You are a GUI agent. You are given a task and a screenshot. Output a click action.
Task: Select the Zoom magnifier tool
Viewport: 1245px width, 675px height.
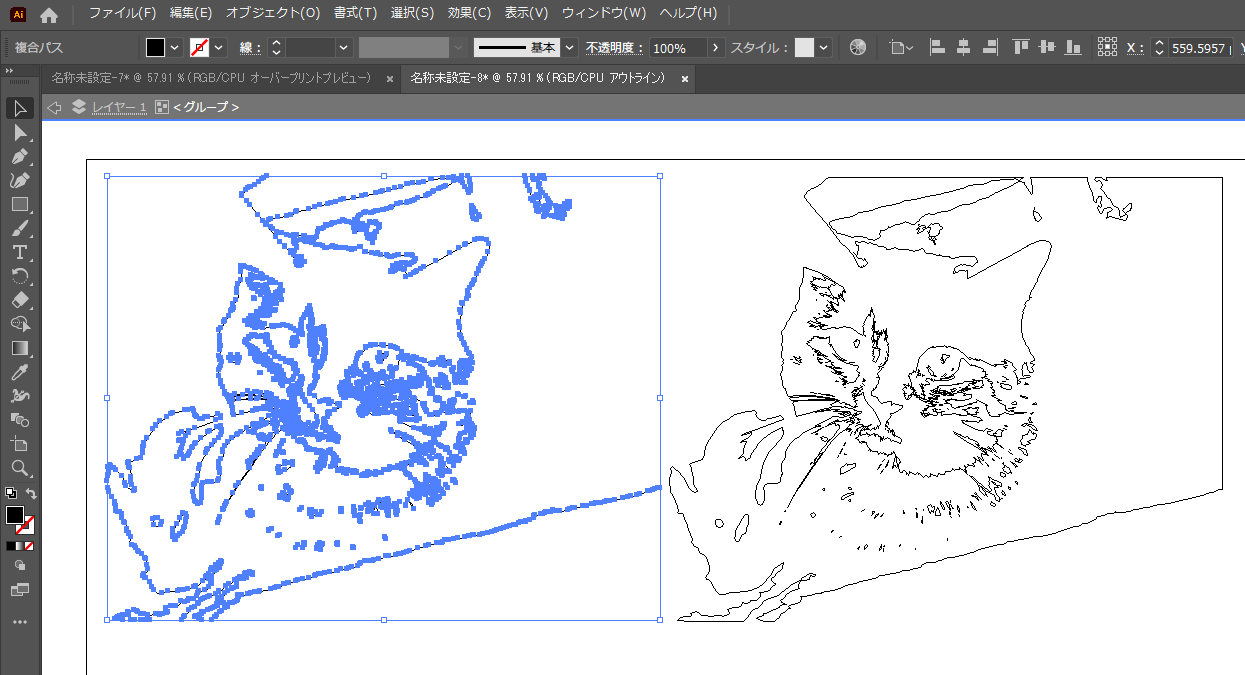point(19,468)
